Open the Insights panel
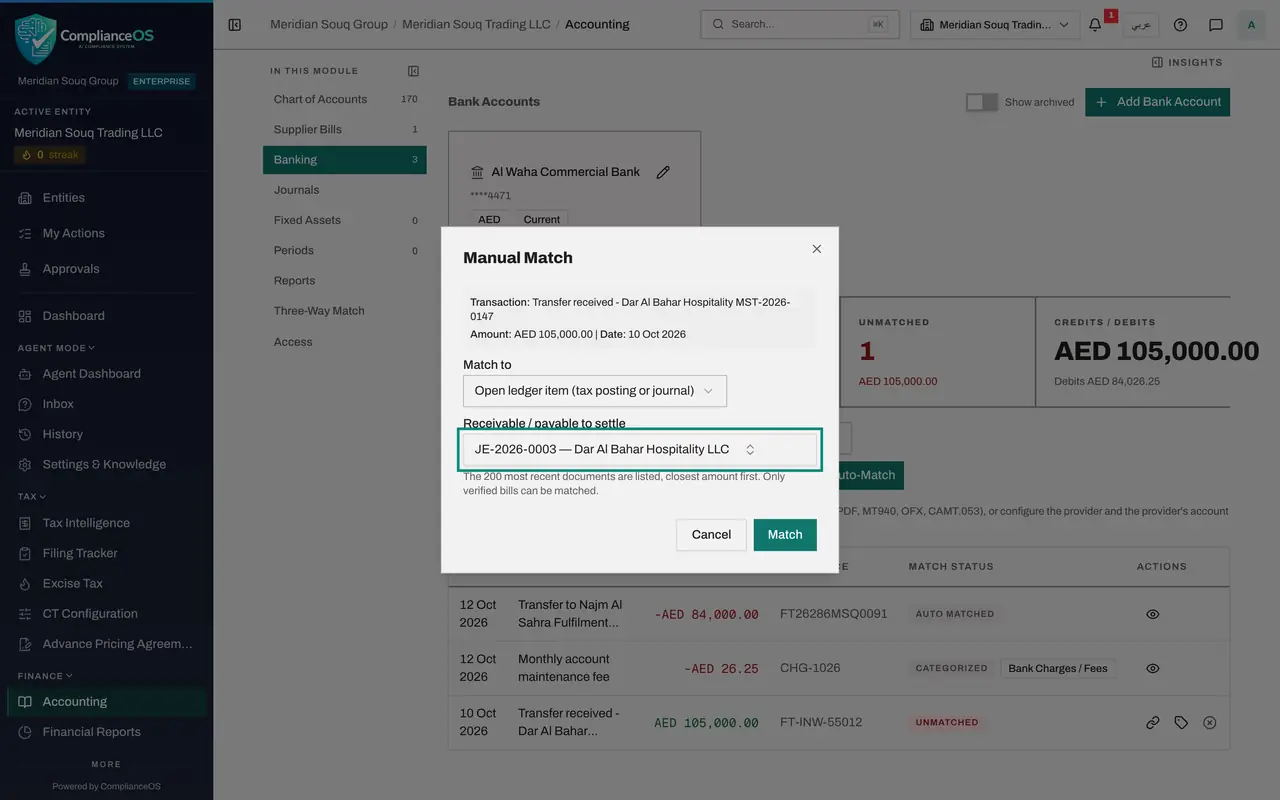1280x800 pixels. coord(1187,62)
